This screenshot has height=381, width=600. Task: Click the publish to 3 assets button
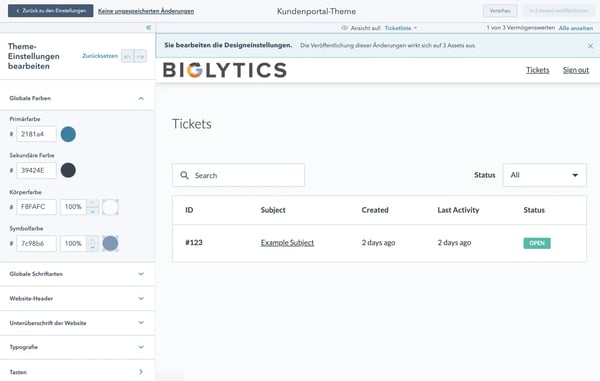click(x=559, y=11)
